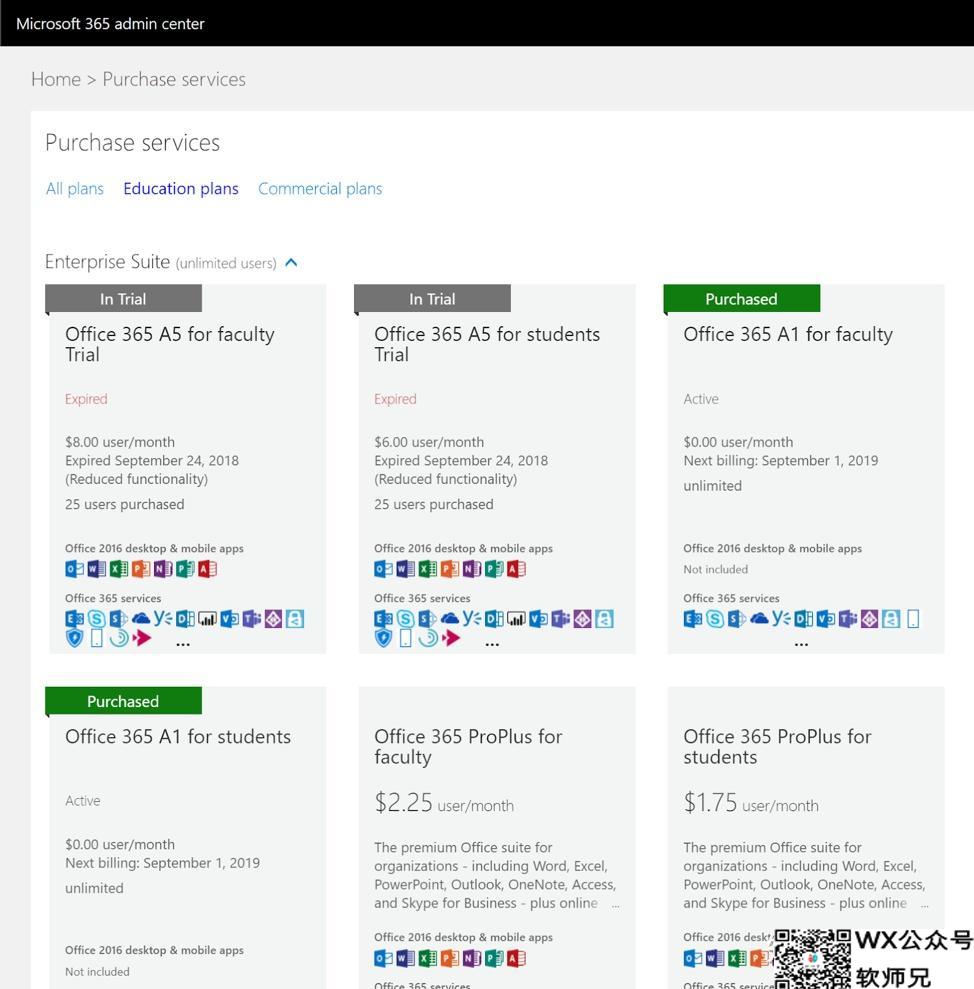Image resolution: width=974 pixels, height=989 pixels.
Task: Select OneNote icon in A5 faculty Trial card
Action: [x=163, y=569]
